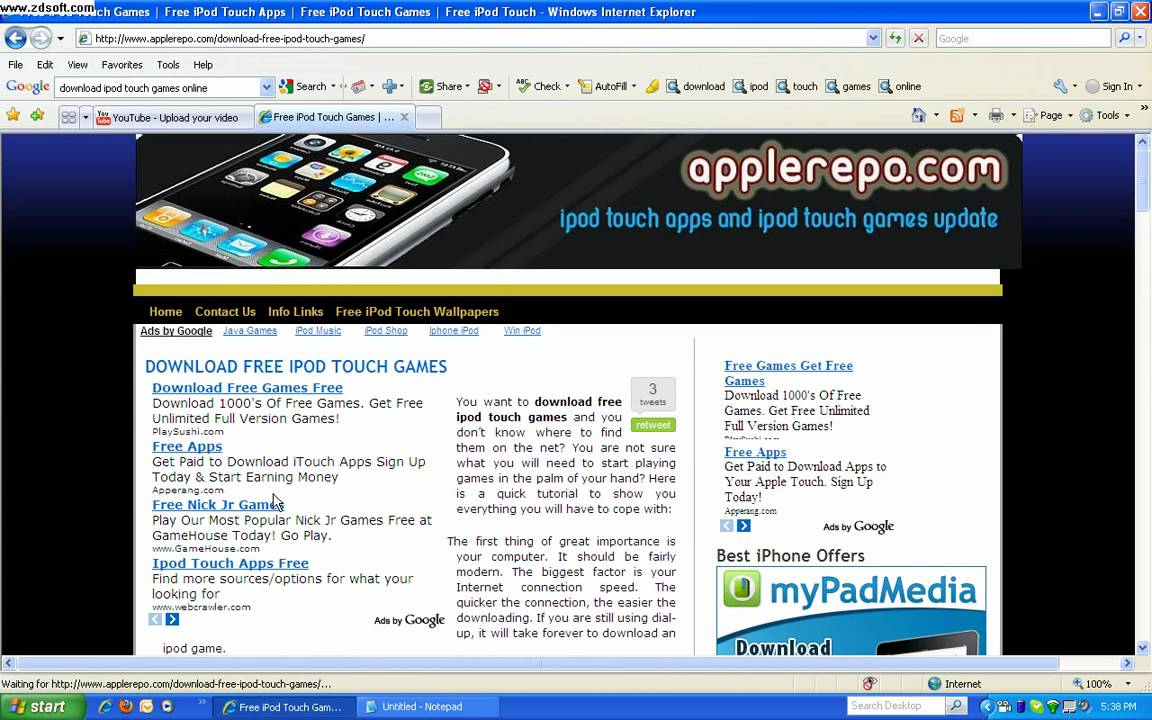
Task: Open the File menu
Action: pos(15,65)
